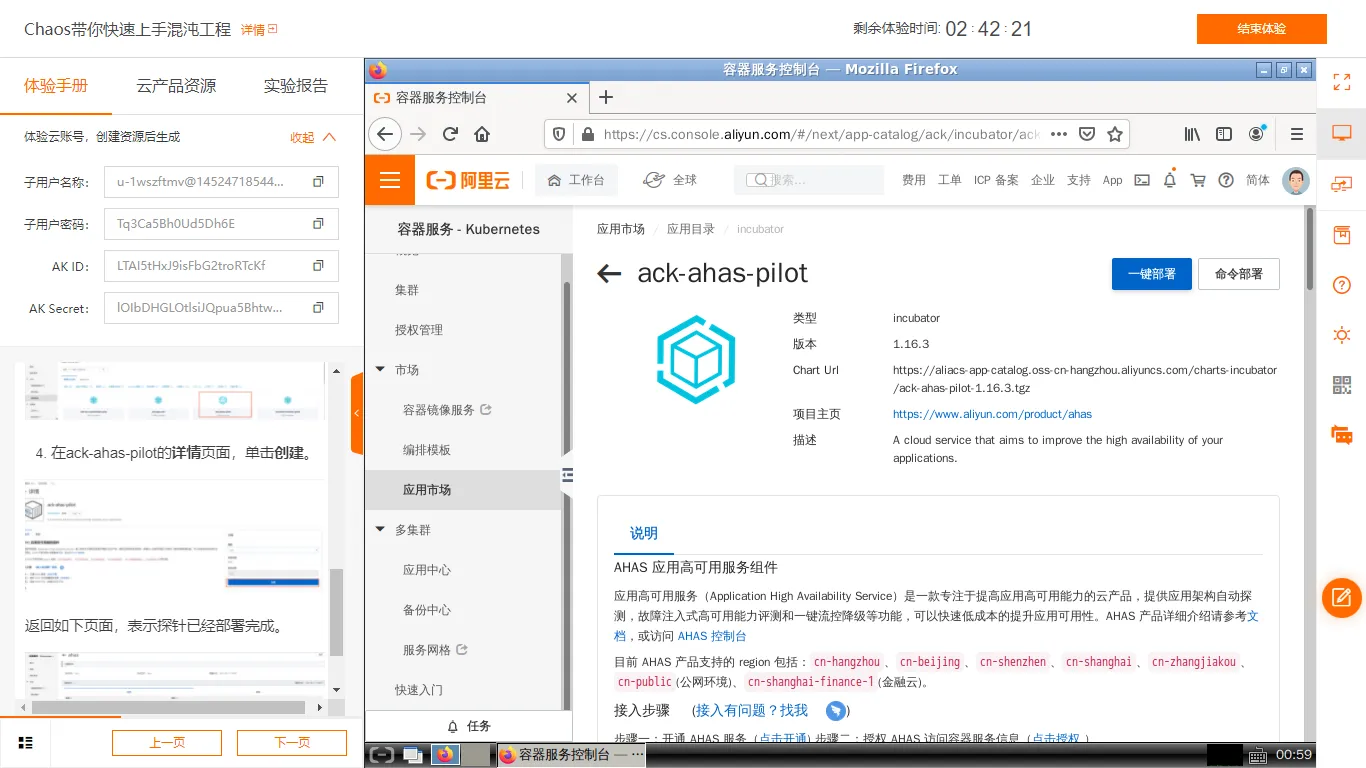This screenshot has height=768, width=1366.
Task: Click the 接入有问题？找我 link
Action: [x=752, y=710]
